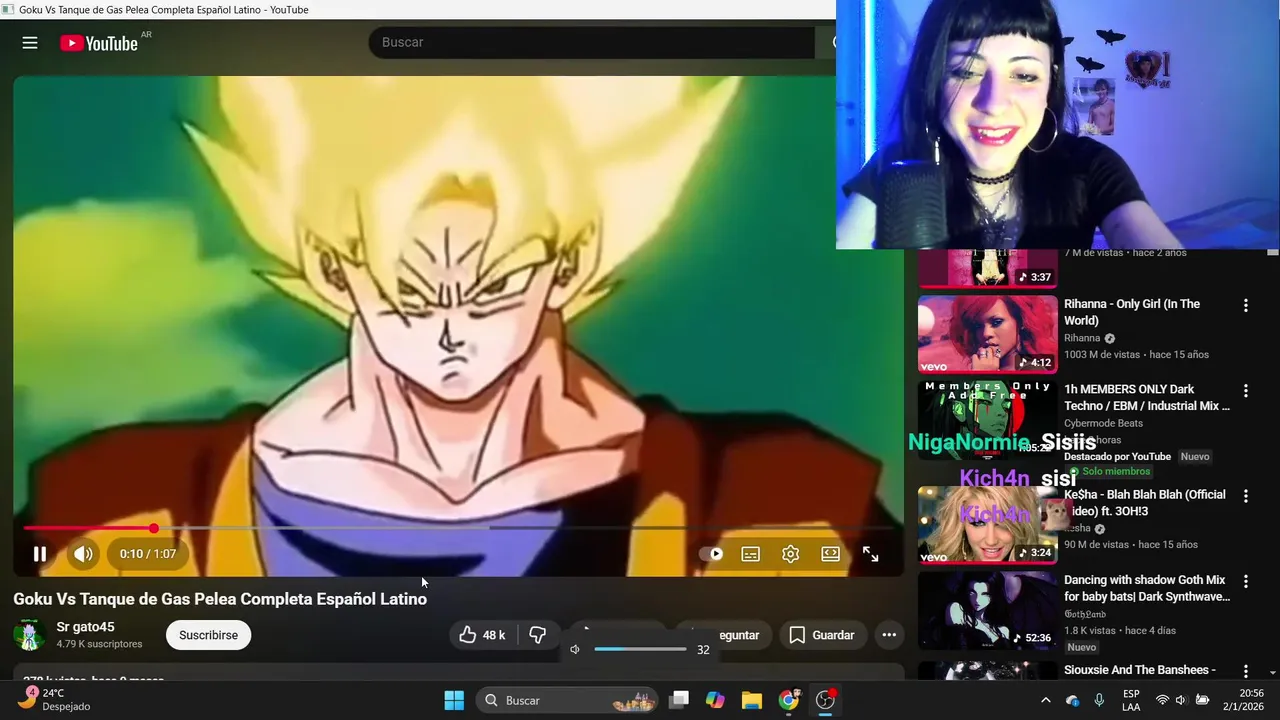Open Task View from the taskbar
Image resolution: width=1280 pixels, height=720 pixels.
click(679, 700)
